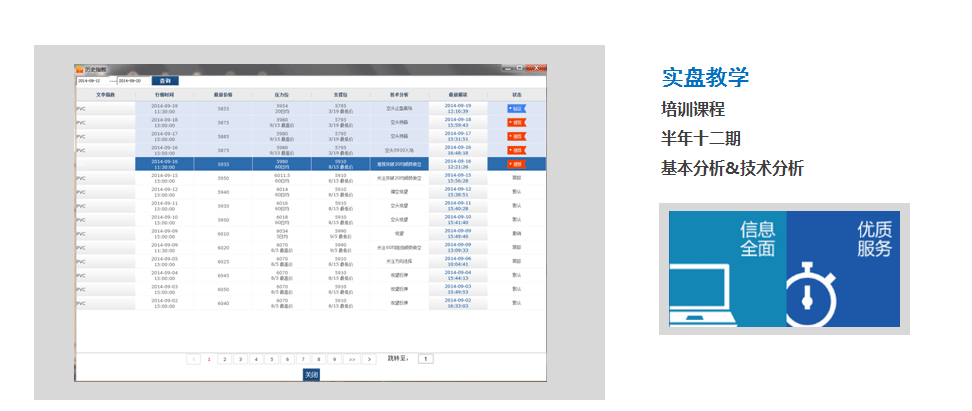Screen dimensions: 972x411
Task: Maximize the history index window
Action: click(x=519, y=68)
